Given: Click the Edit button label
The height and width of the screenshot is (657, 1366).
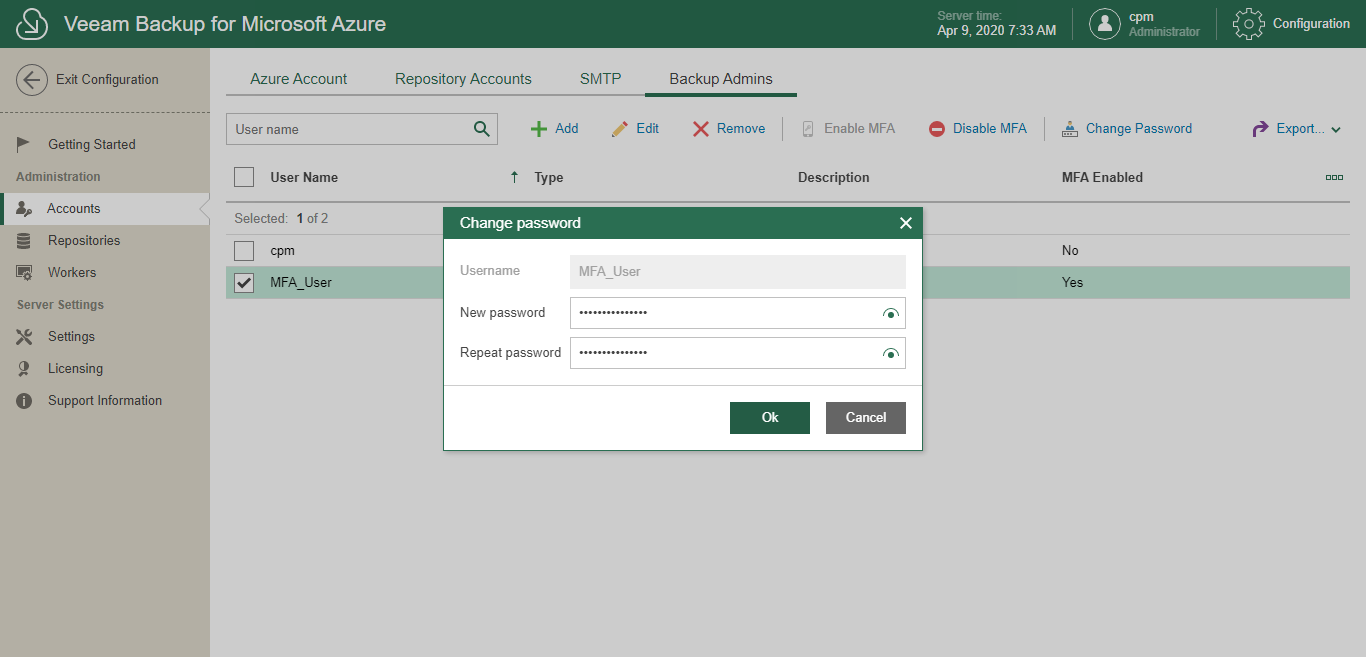Looking at the screenshot, I should 648,129.
